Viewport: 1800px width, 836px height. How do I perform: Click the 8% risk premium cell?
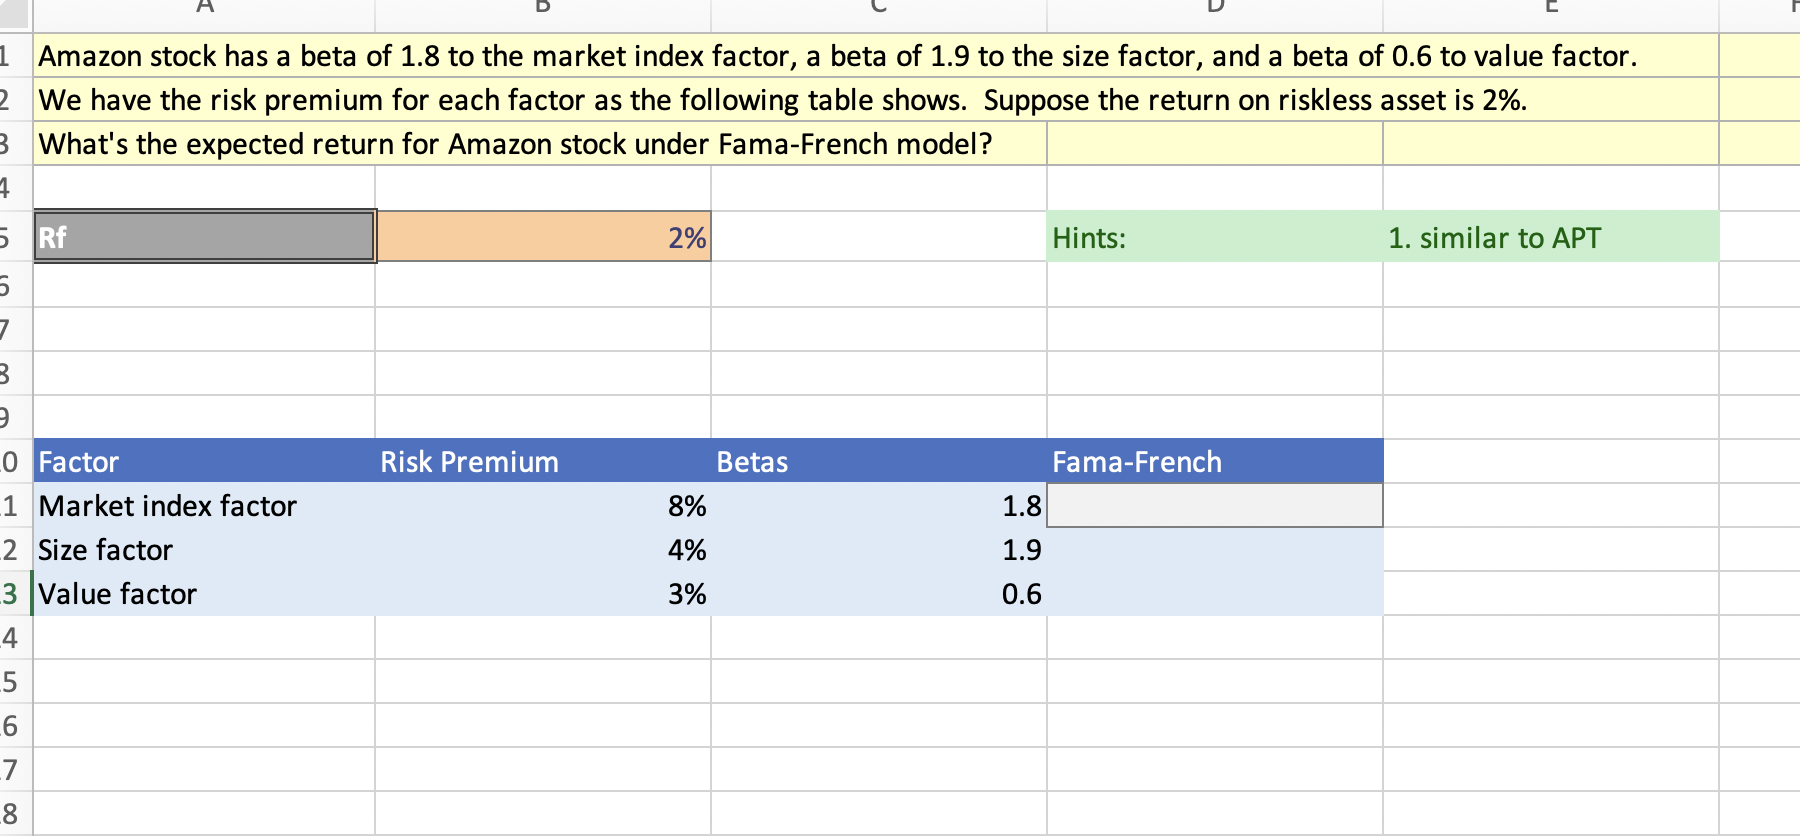tap(543, 506)
